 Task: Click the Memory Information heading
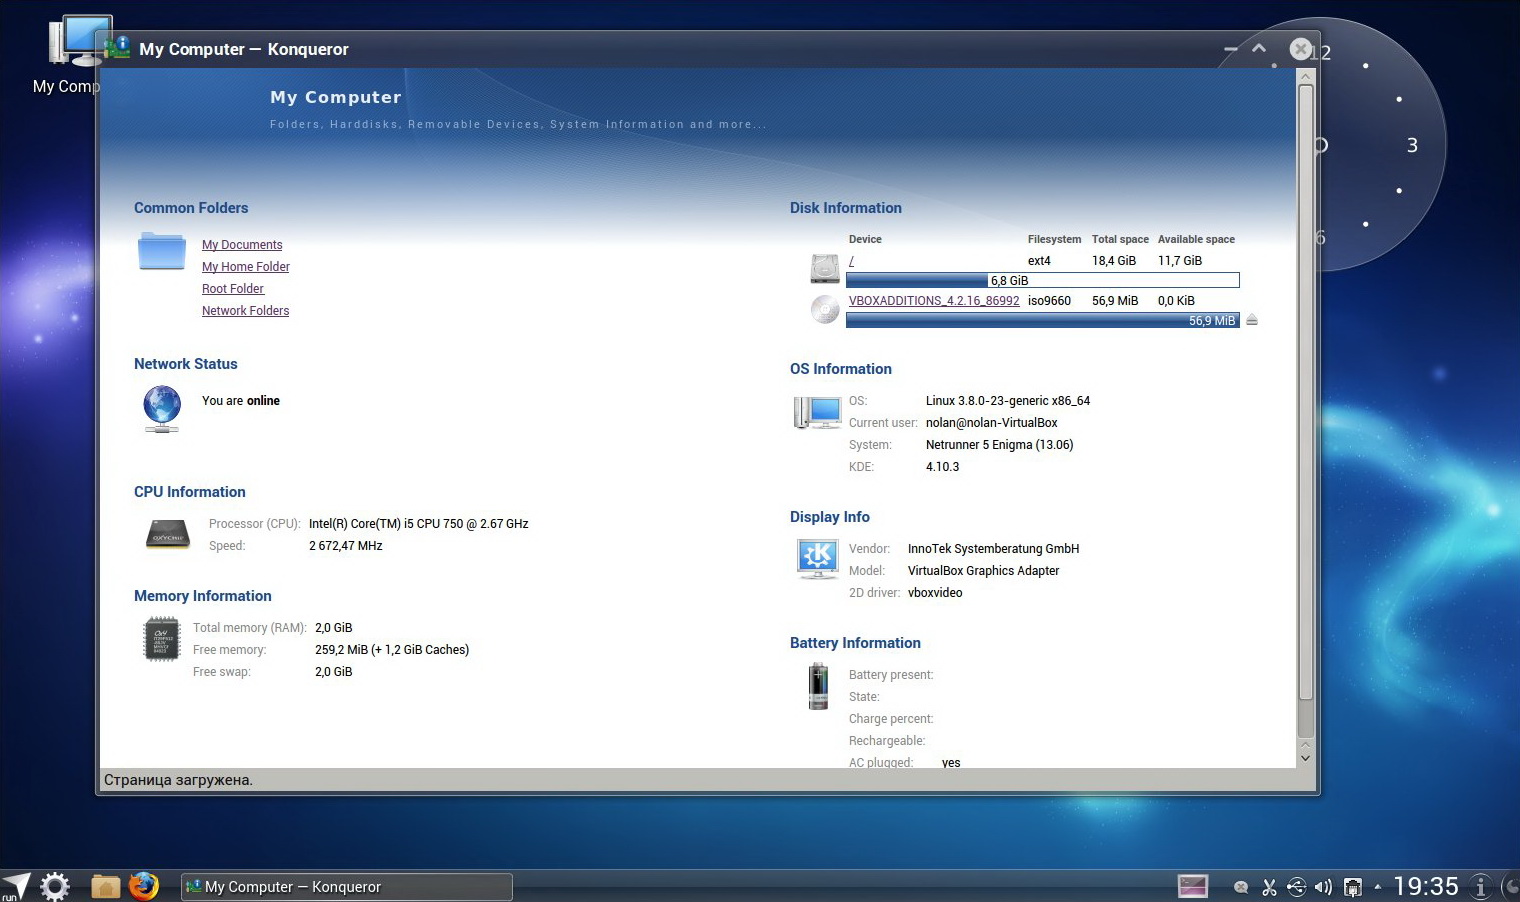(x=203, y=596)
